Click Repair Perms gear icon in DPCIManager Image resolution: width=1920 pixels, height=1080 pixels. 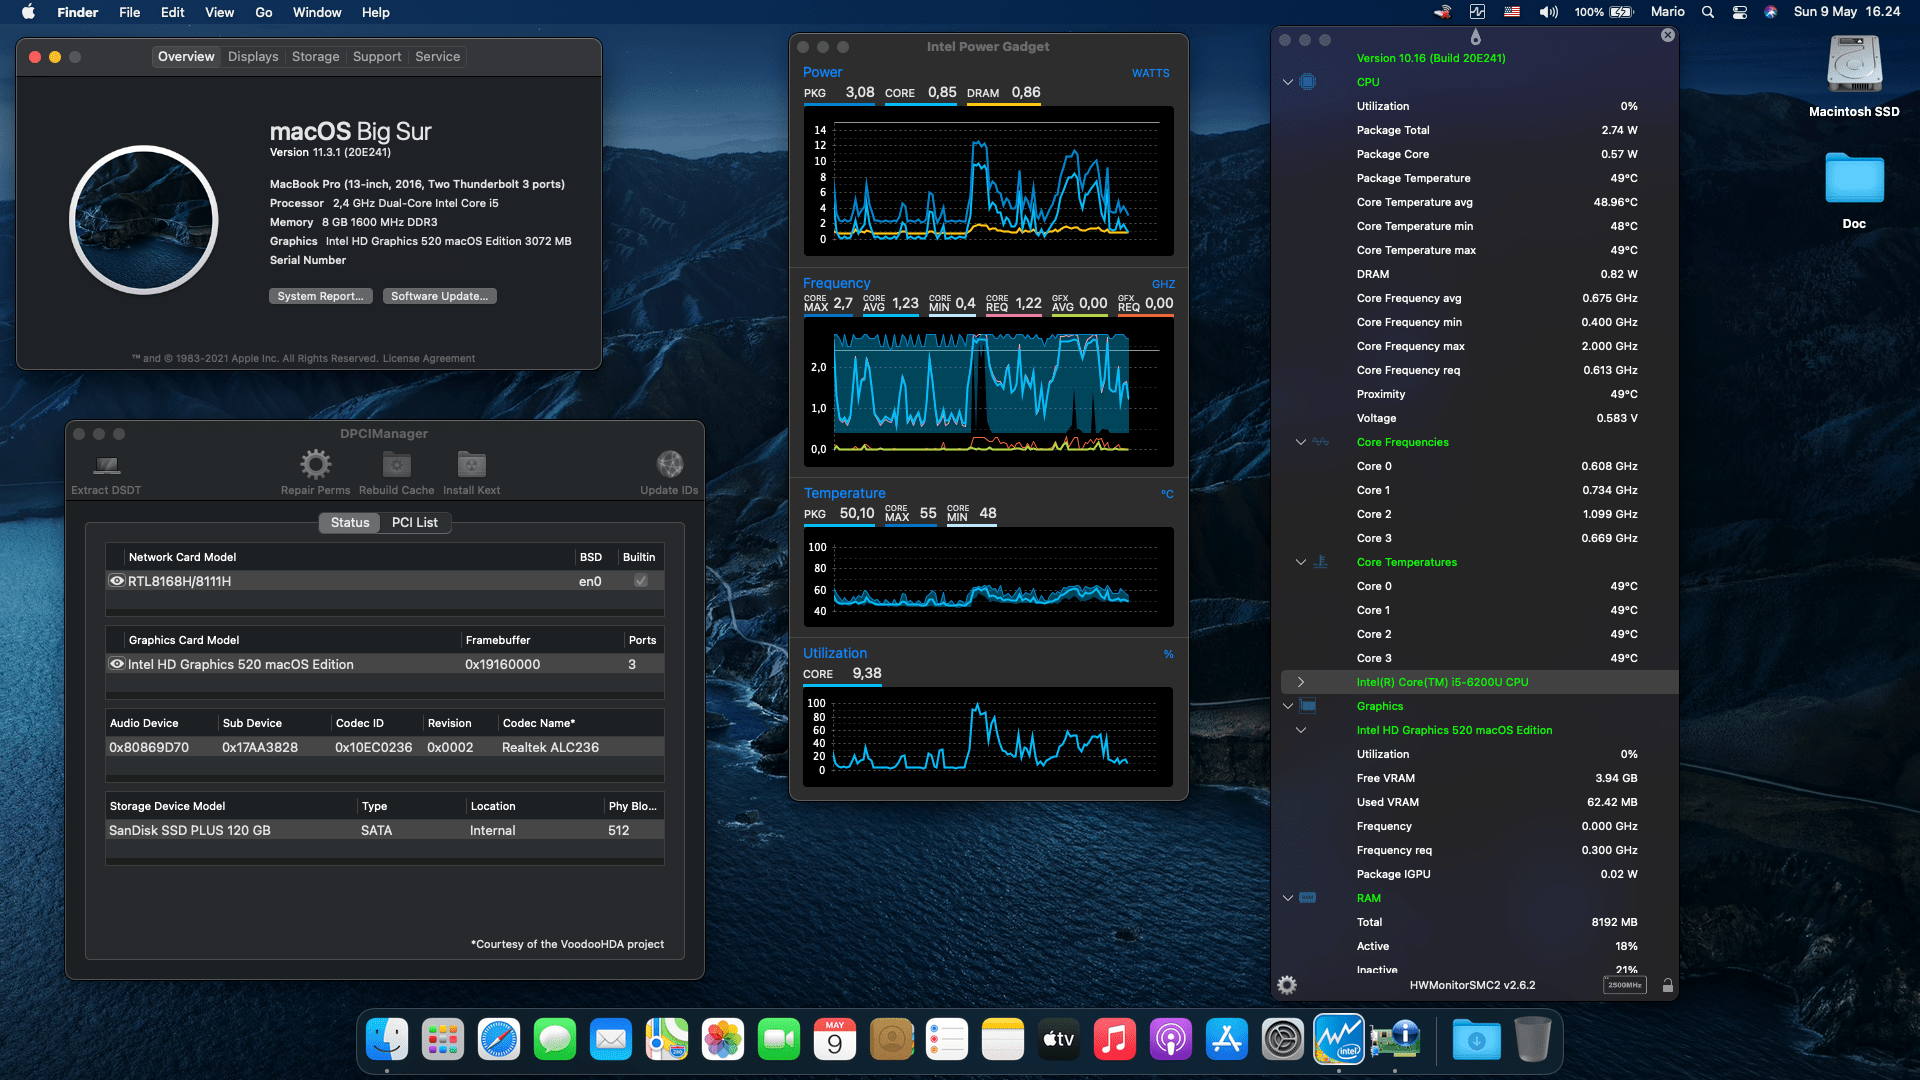[x=316, y=464]
